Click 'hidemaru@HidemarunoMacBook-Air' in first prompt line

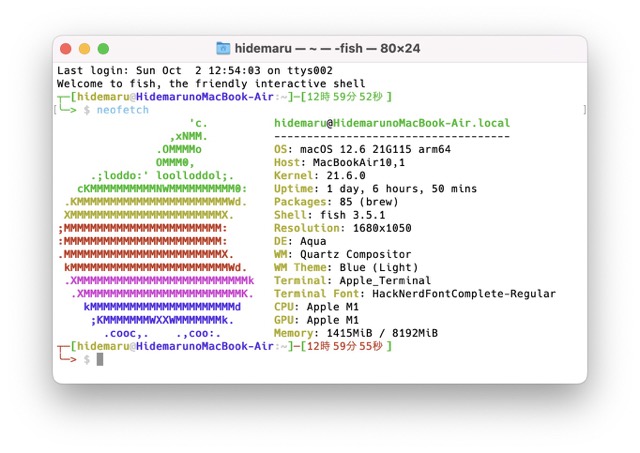(x=175, y=97)
